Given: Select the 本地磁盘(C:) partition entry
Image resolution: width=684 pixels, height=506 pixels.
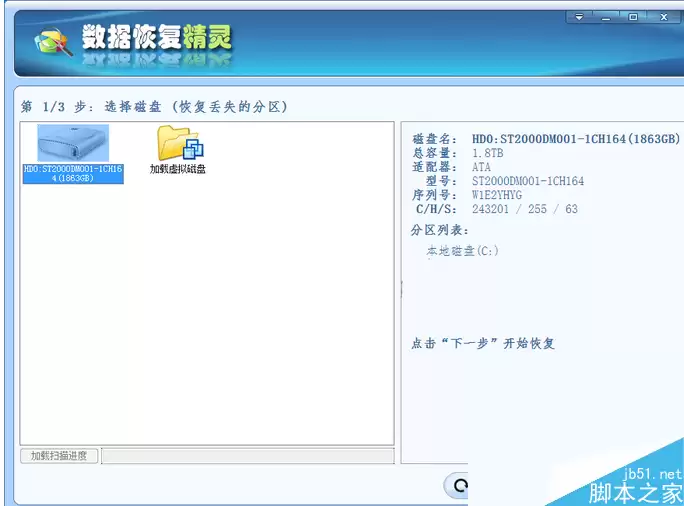Looking at the screenshot, I should point(462,251).
